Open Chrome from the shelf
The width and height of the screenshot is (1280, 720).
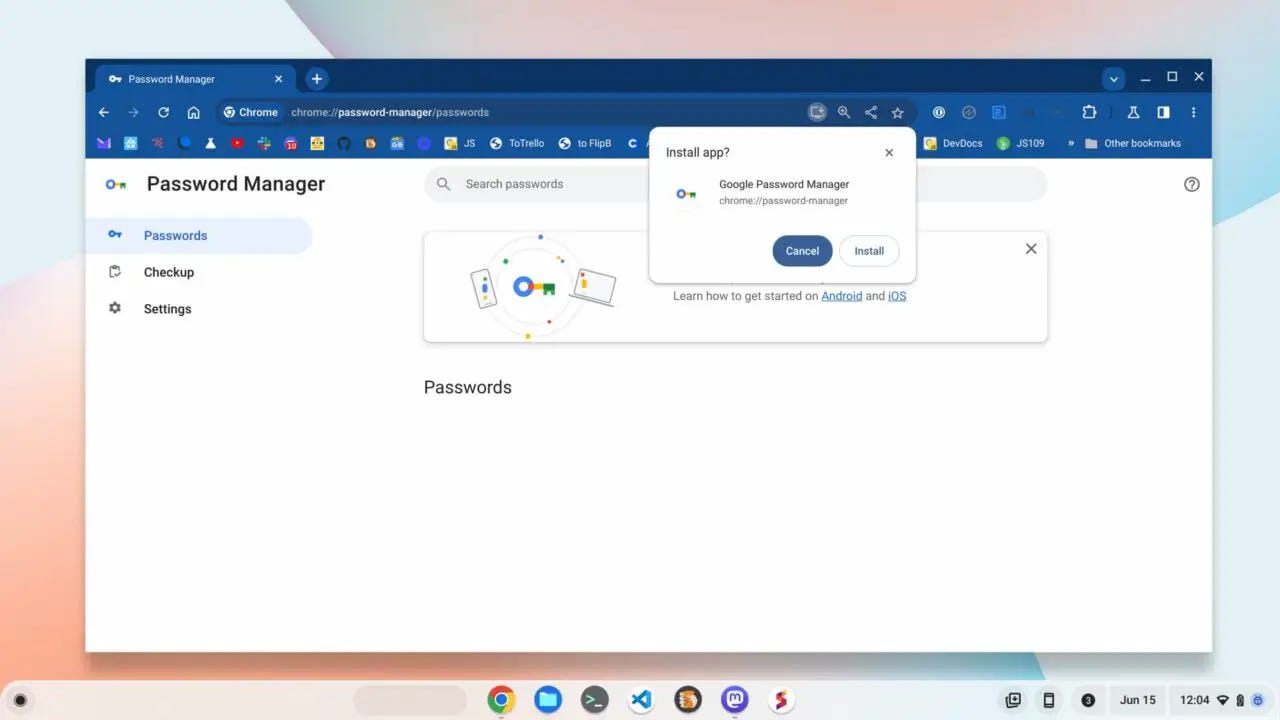pyautogui.click(x=501, y=700)
